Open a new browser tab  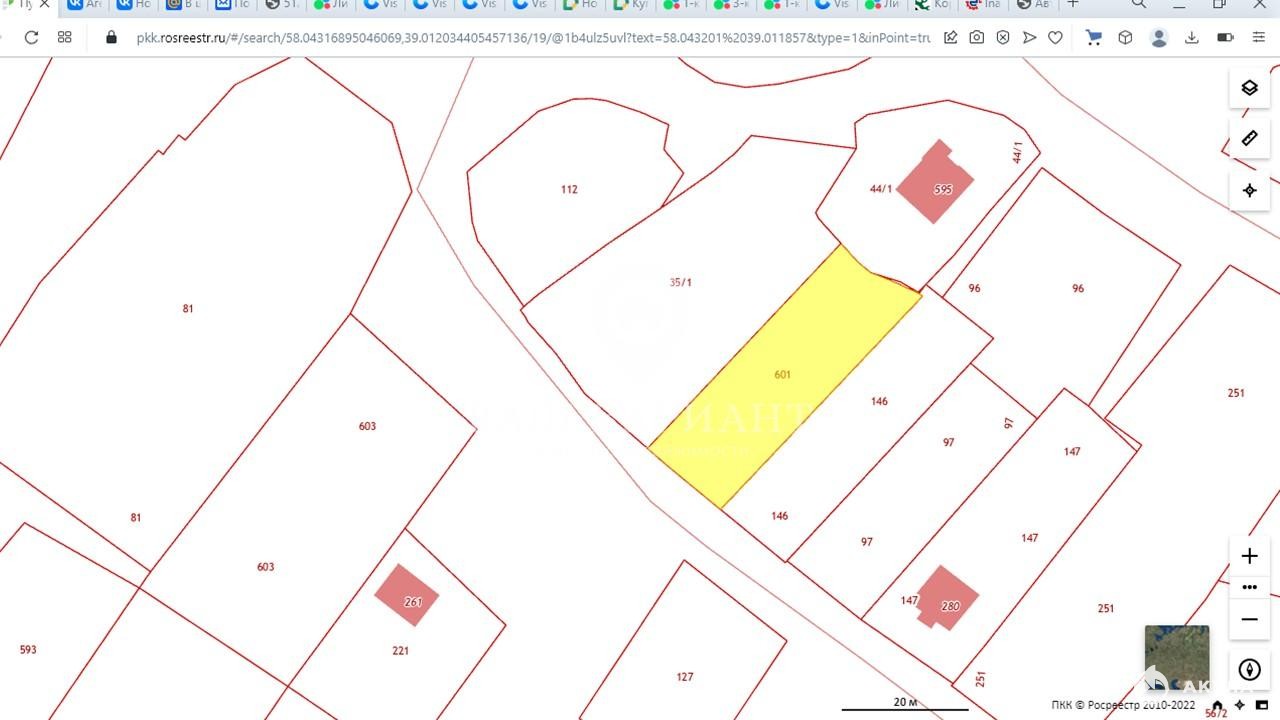point(1073,5)
